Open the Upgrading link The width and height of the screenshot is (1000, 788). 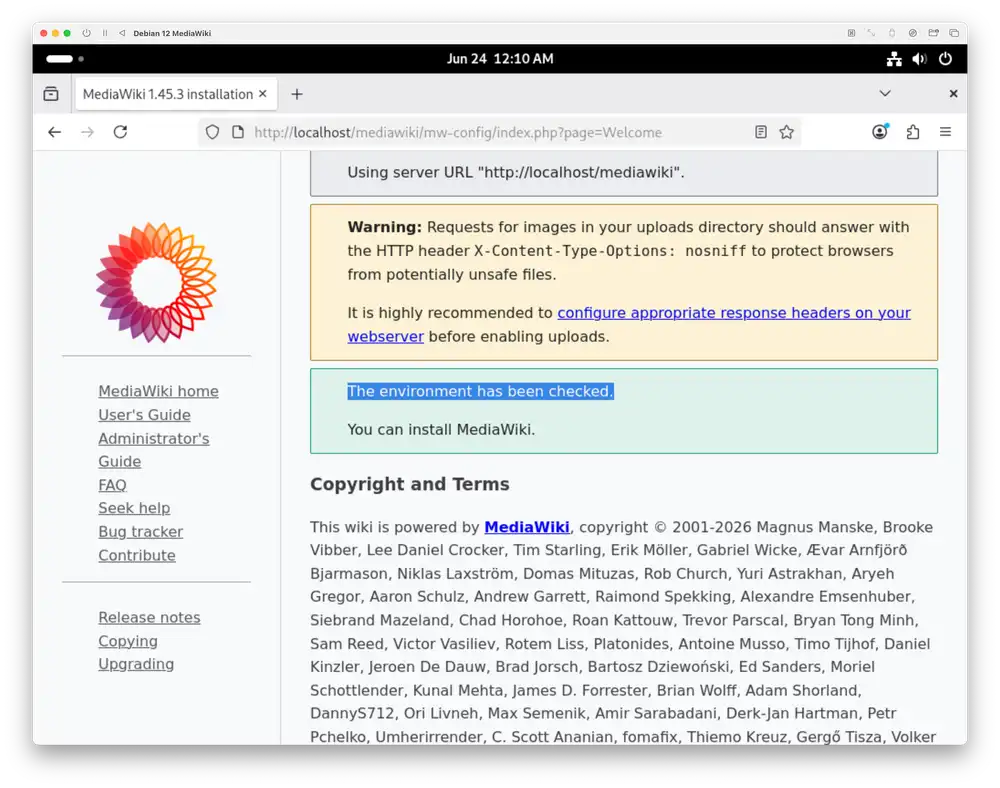tap(136, 664)
